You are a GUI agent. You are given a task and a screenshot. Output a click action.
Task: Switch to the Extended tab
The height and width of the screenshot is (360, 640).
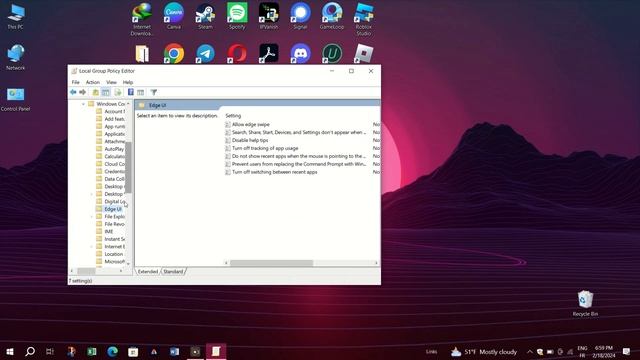click(148, 271)
